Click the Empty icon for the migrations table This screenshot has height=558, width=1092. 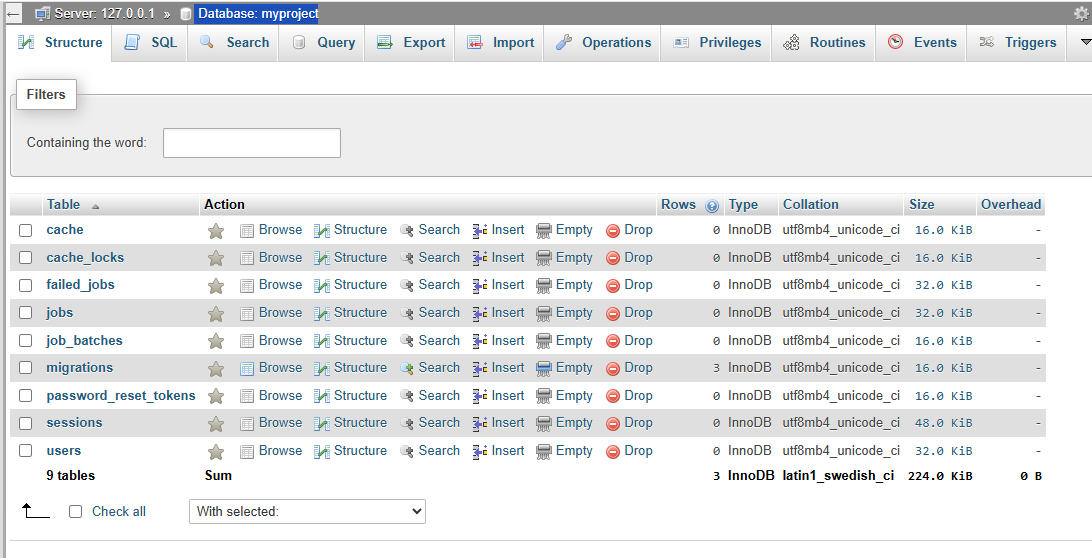[544, 368]
